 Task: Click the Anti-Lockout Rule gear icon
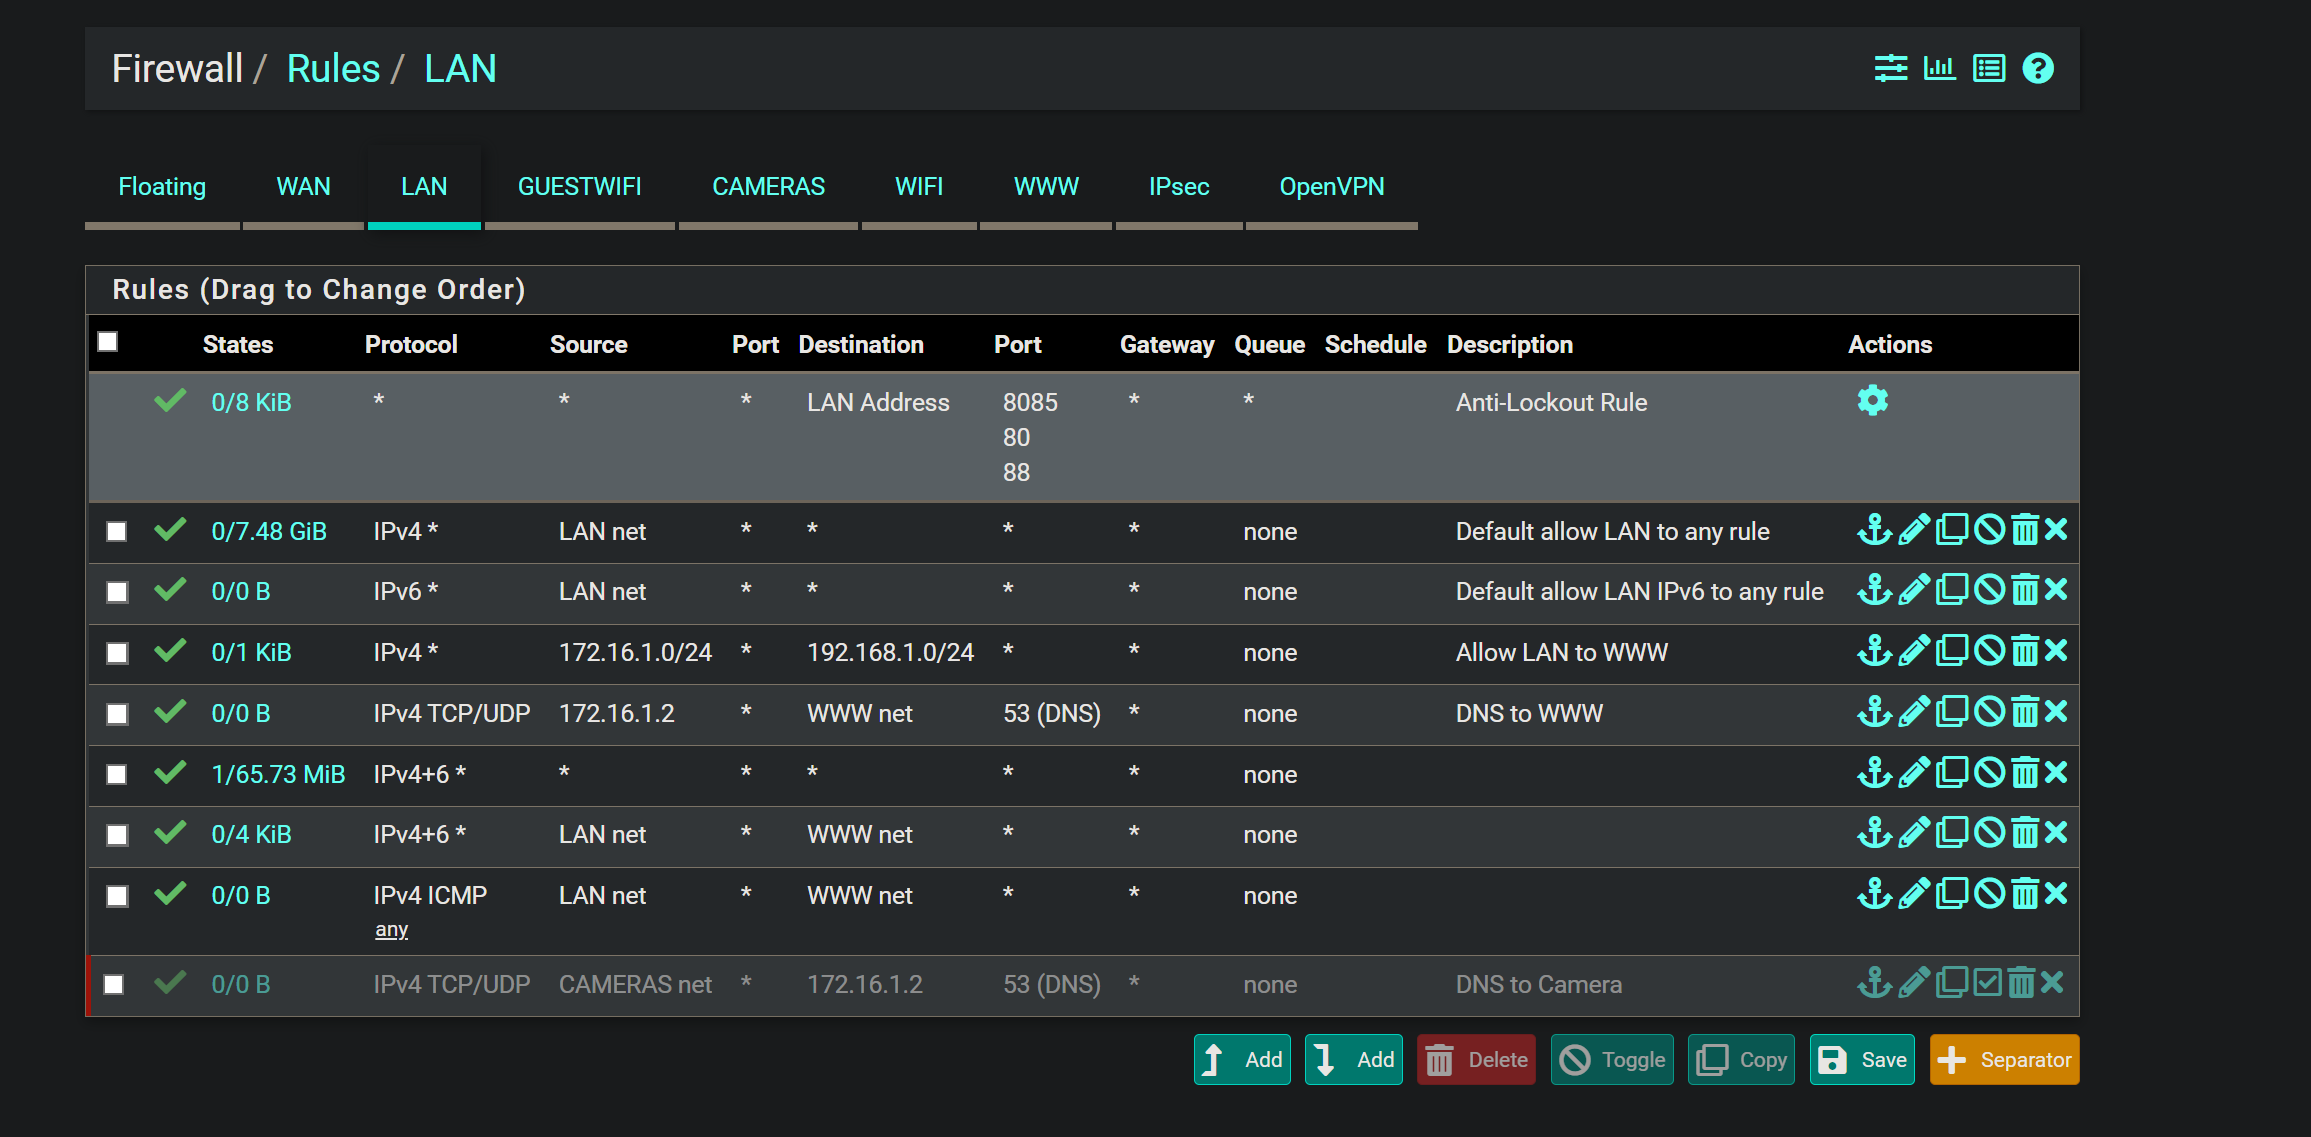point(1872,401)
